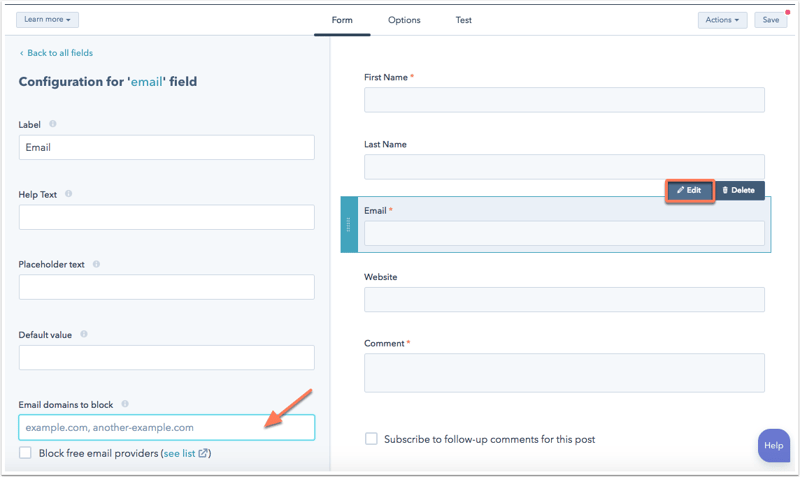Click the Last Name preview field
Image resolution: width=800 pixels, height=477 pixels.
564,167
